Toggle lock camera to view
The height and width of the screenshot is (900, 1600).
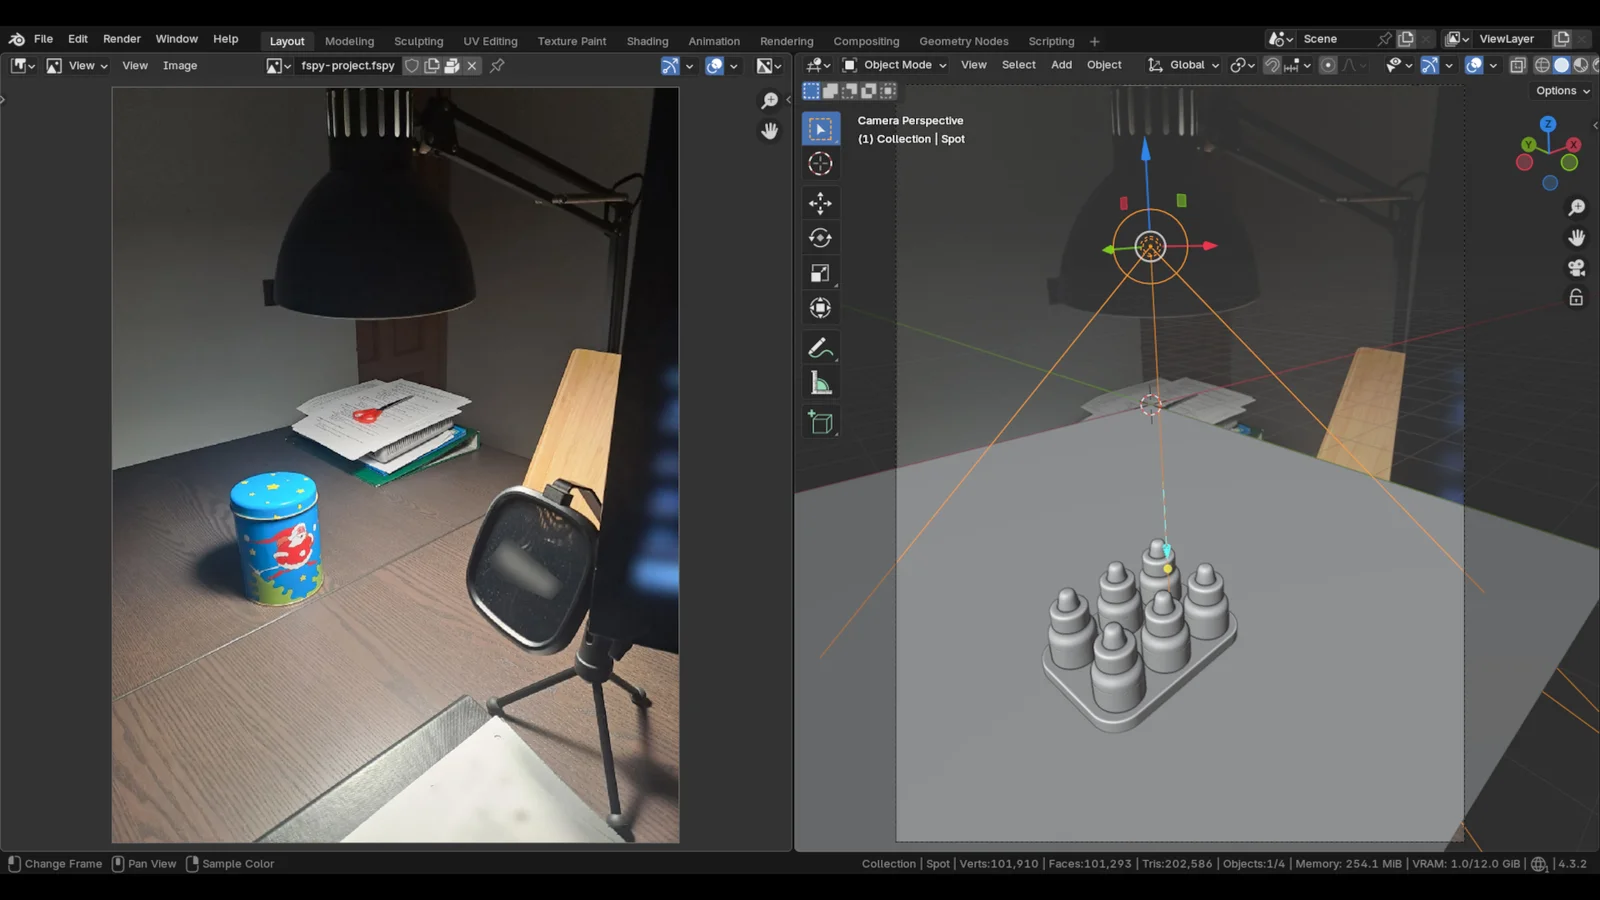1576,298
